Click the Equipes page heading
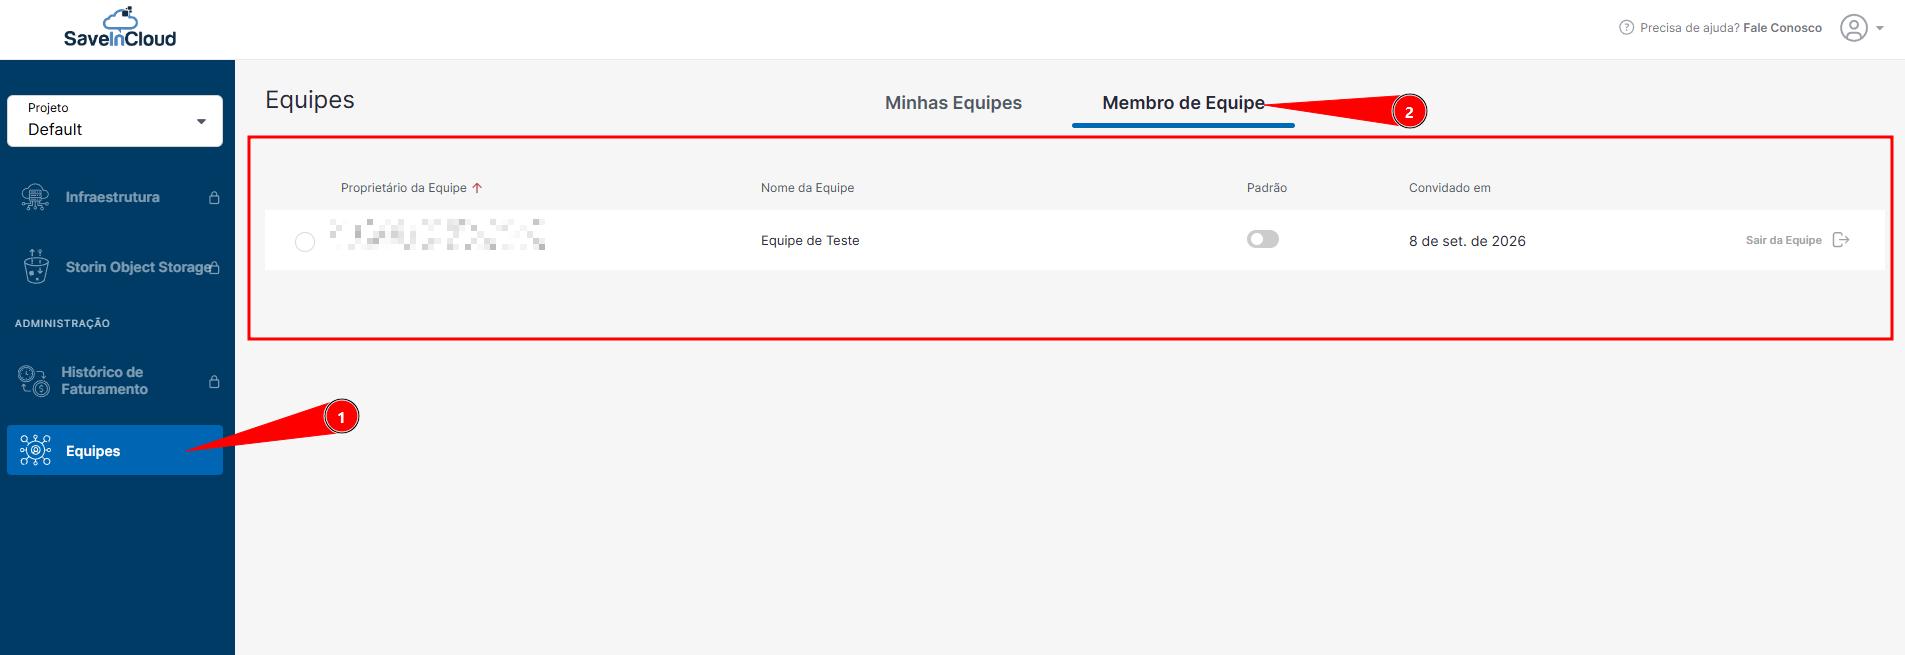Viewport: 1905px width, 655px height. [x=310, y=100]
